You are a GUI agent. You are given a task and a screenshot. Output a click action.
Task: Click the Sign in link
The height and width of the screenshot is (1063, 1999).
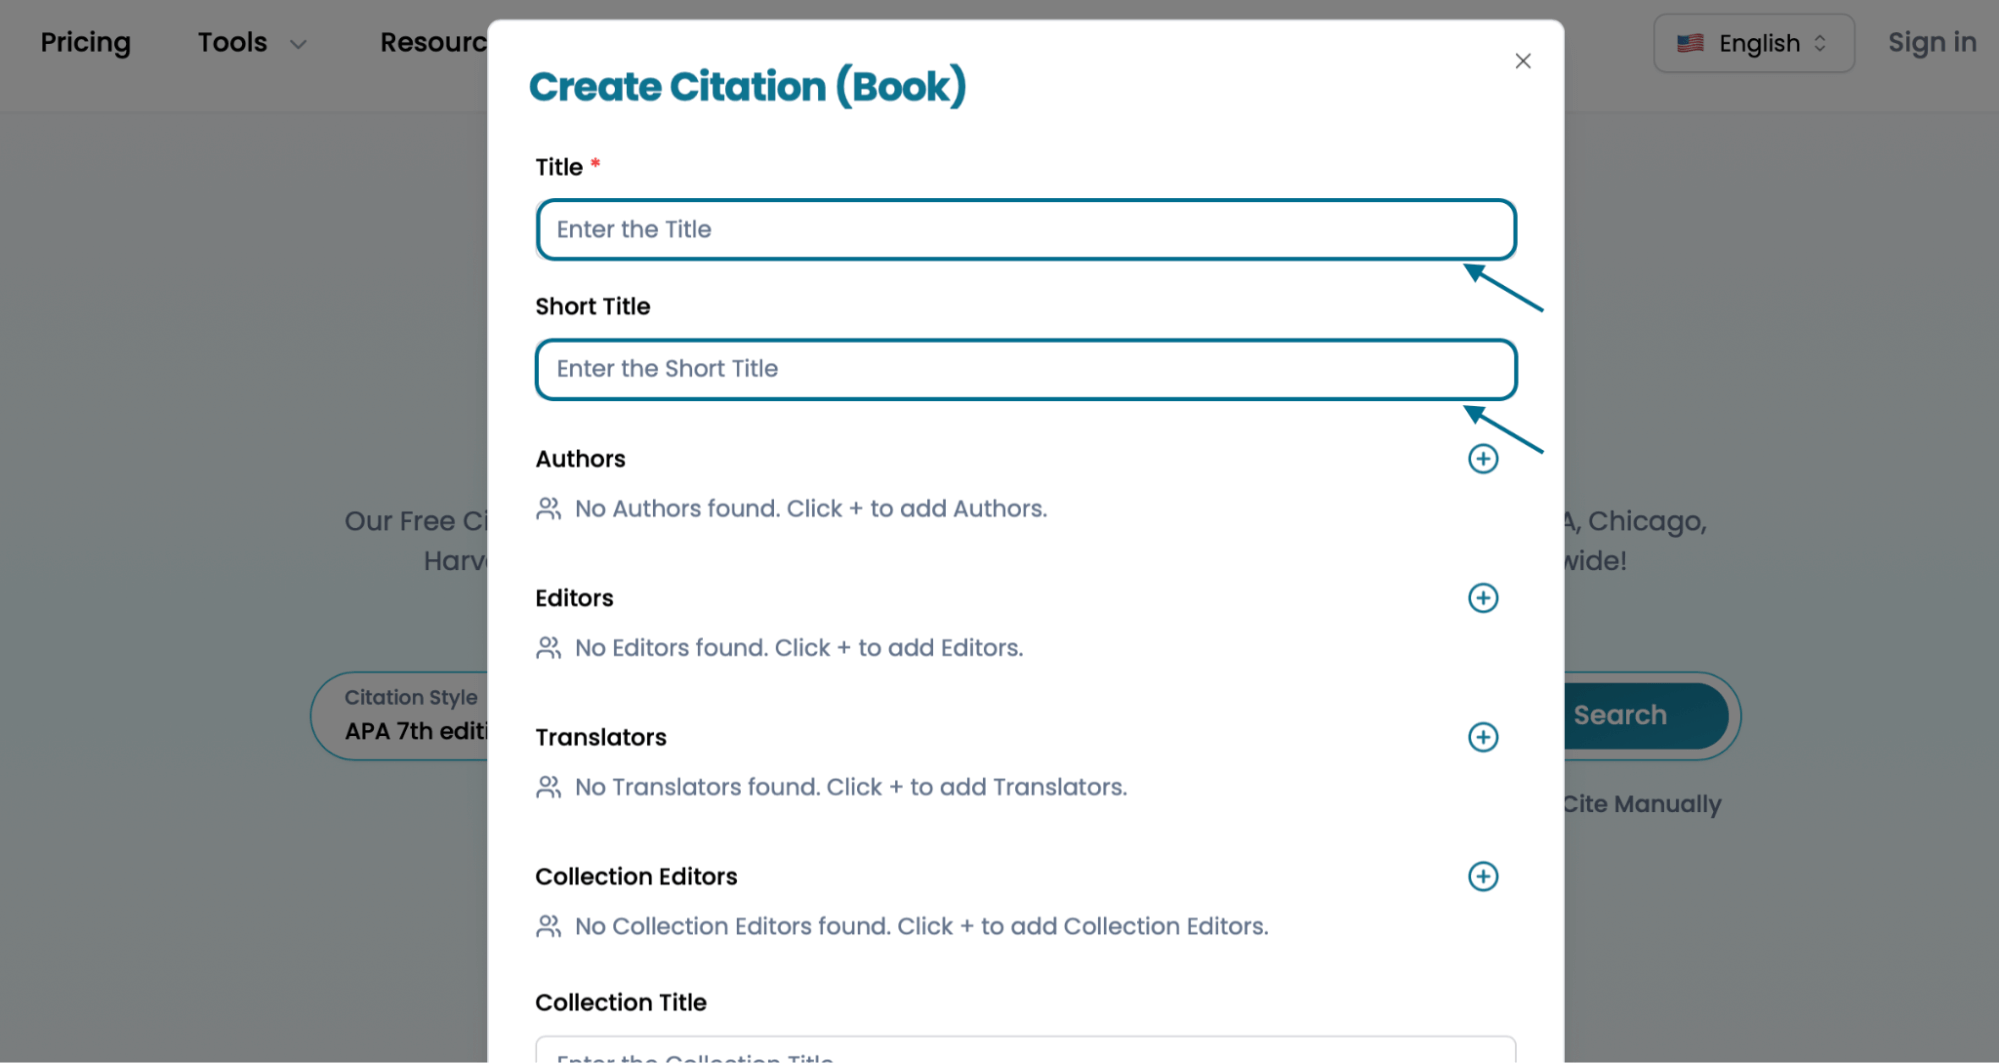point(1931,42)
